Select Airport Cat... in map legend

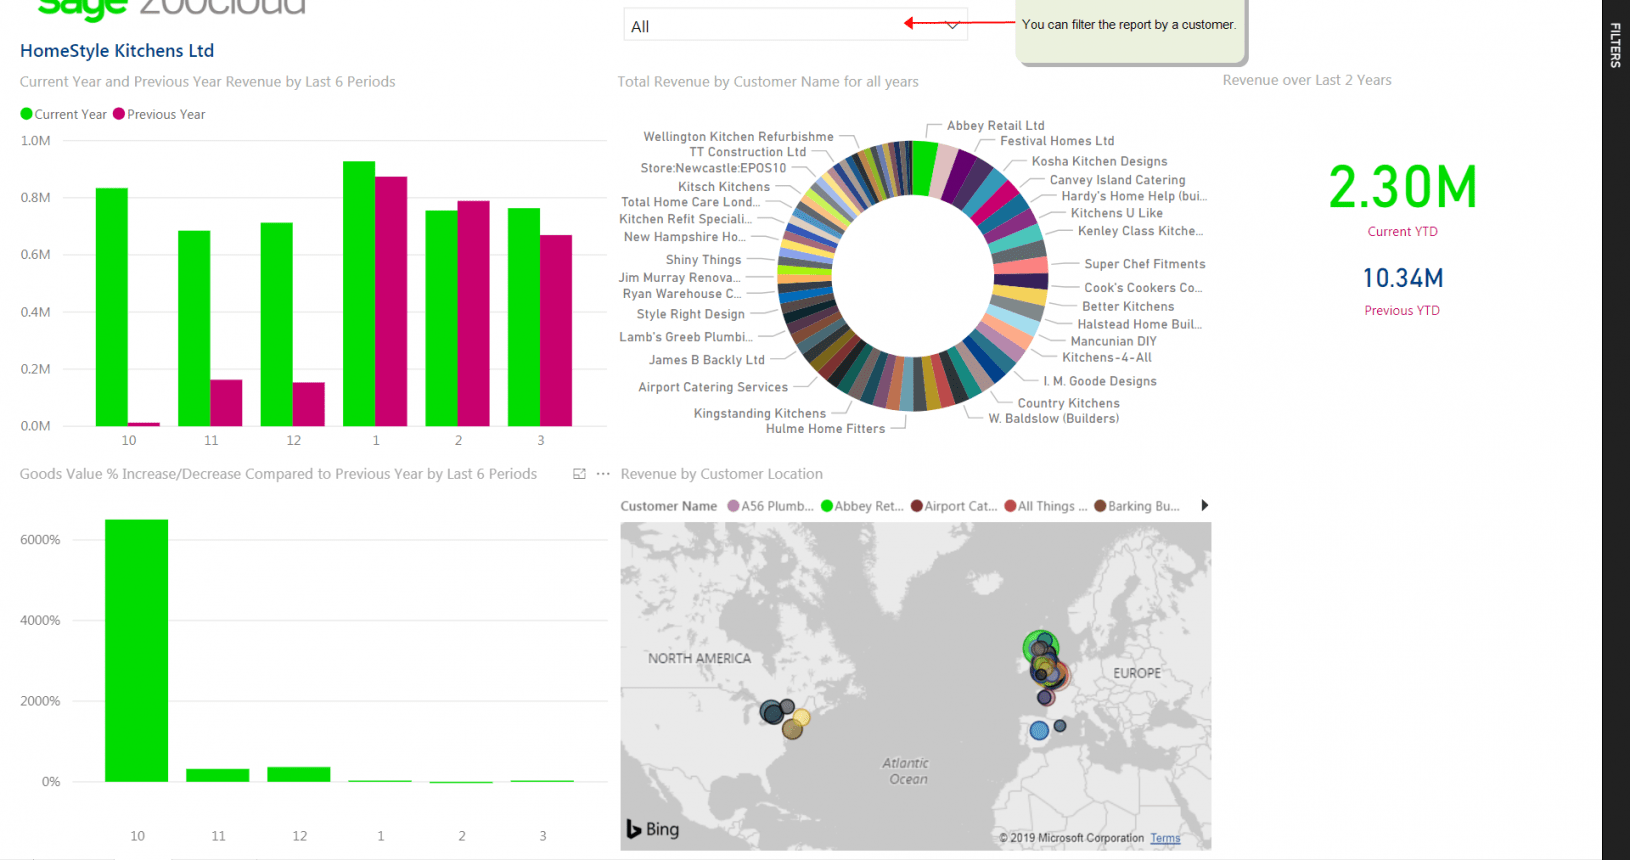(954, 506)
